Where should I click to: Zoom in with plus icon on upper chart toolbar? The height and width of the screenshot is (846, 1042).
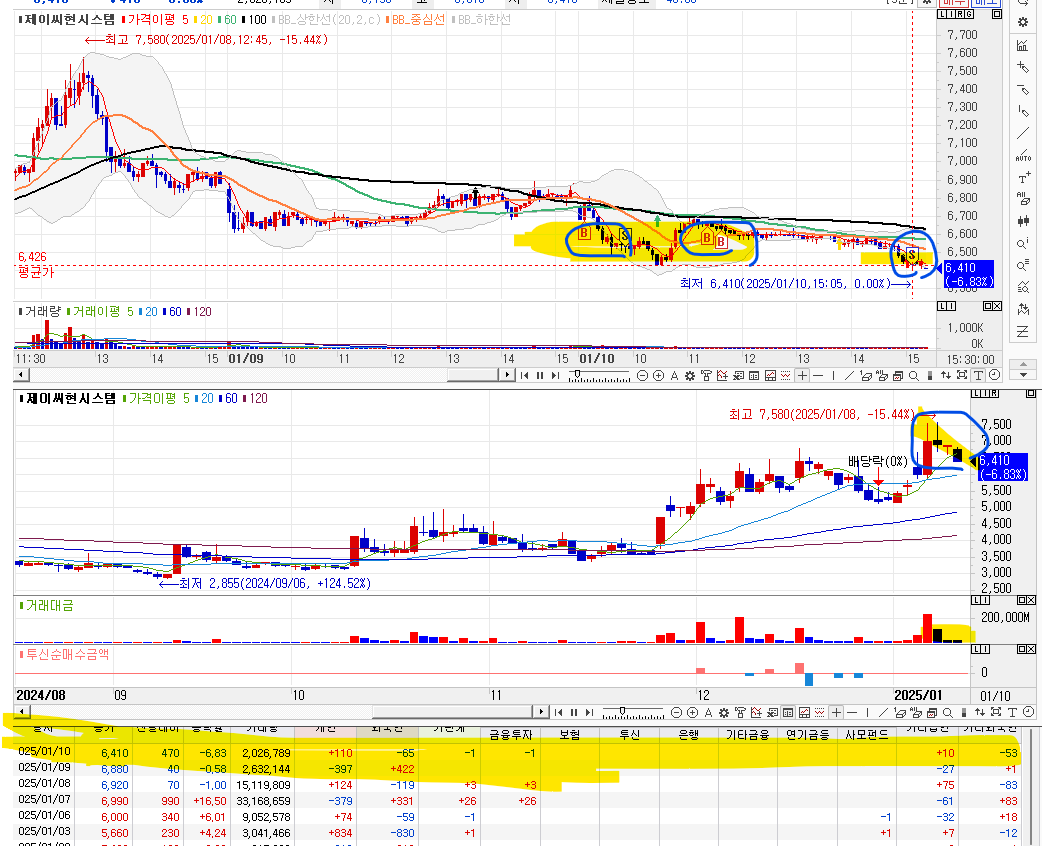tap(659, 375)
